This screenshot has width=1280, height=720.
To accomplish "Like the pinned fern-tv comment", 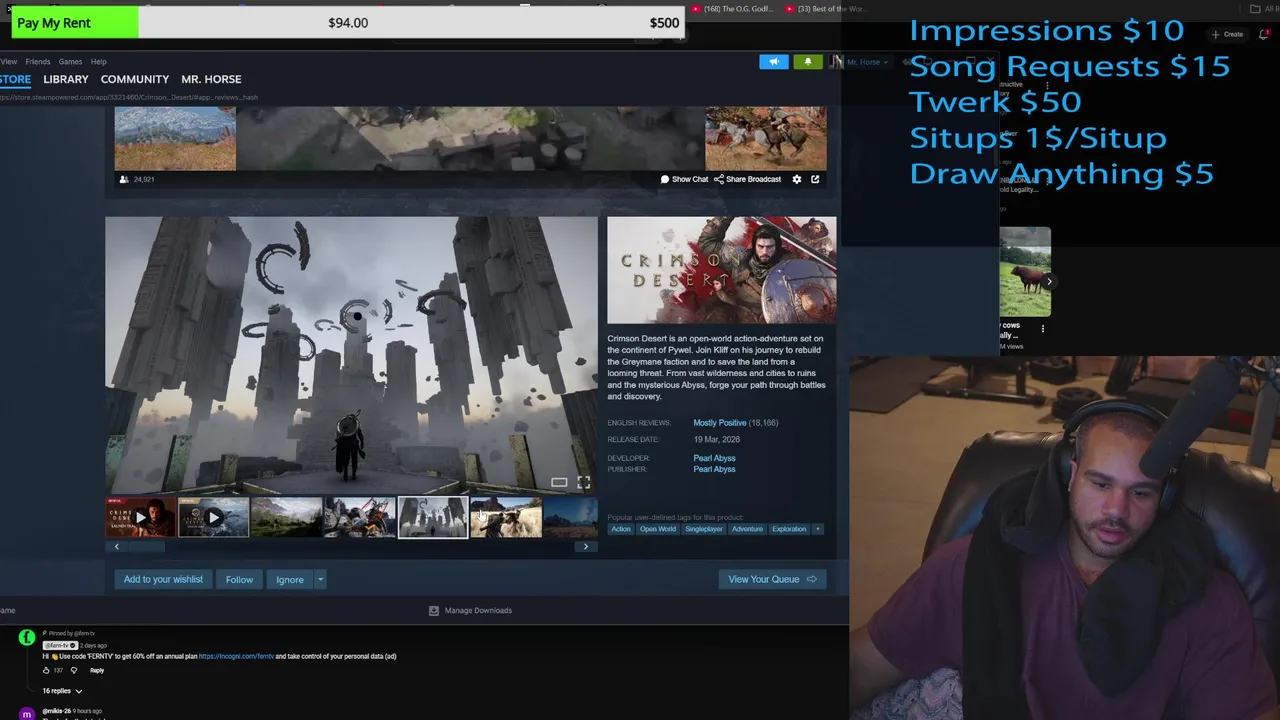I will point(46,670).
